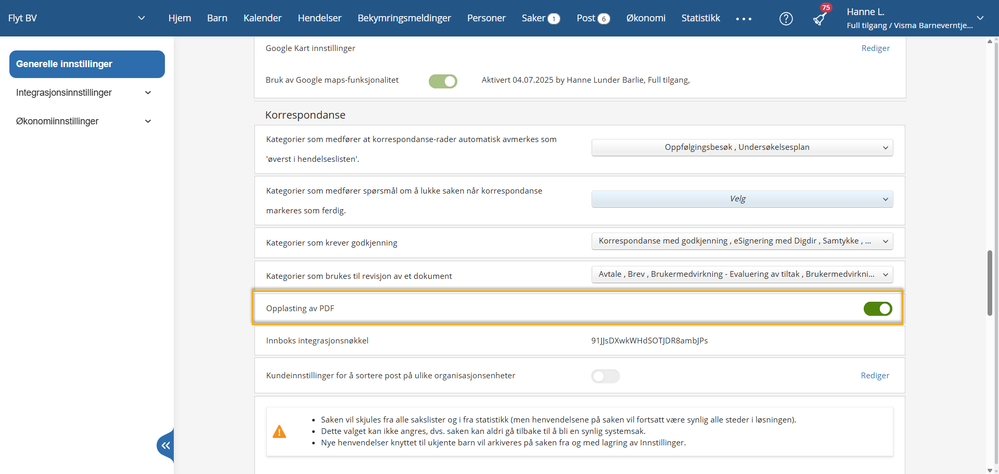Open the Oppfølgingsbesøk, Undersøkelsesplan dropdown
Viewport: 999px width, 474px height.
pos(742,148)
